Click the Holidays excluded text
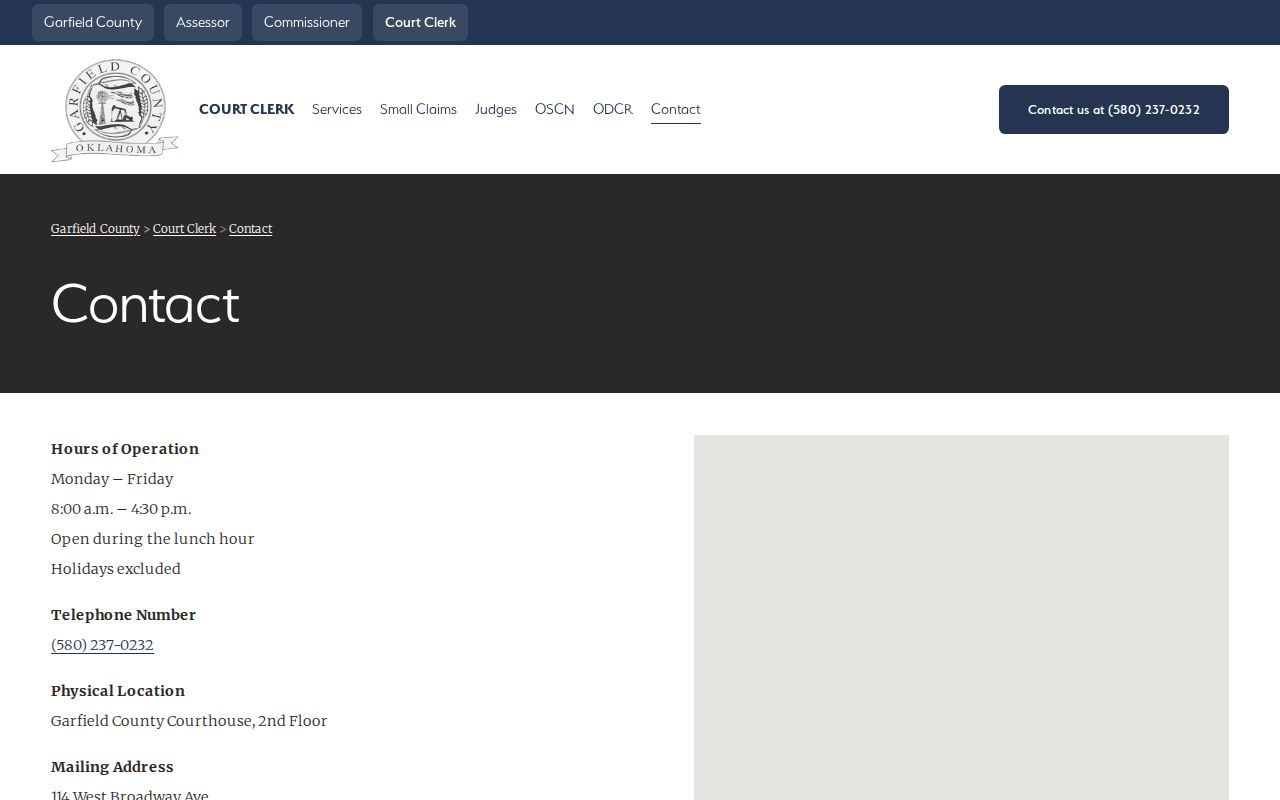1280x800 pixels. [x=116, y=569]
